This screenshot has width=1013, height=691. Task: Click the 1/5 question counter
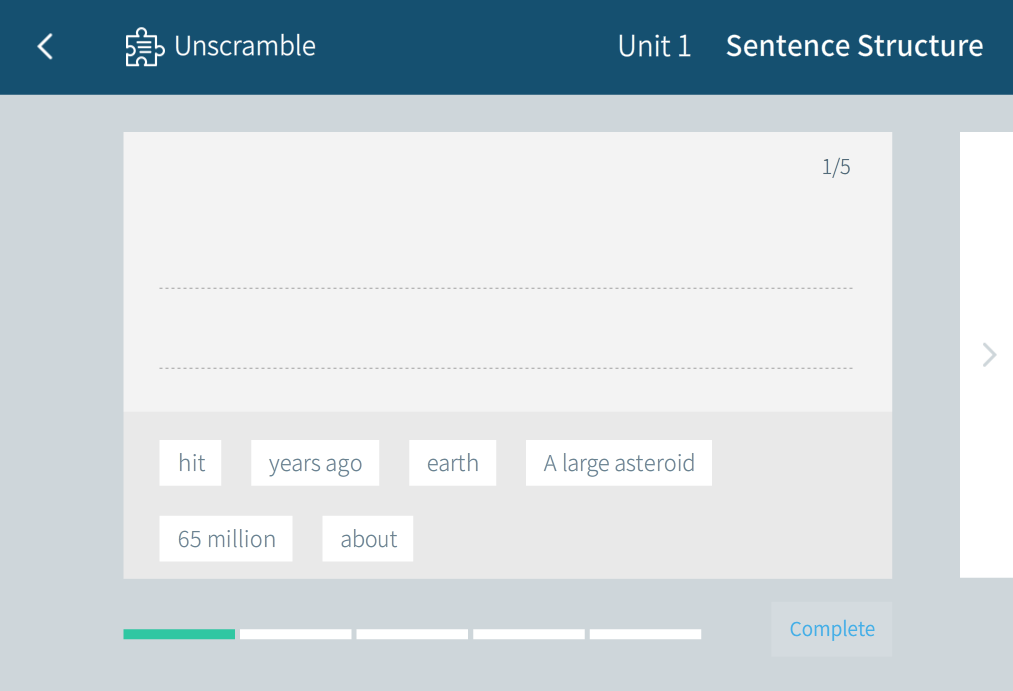coord(836,167)
